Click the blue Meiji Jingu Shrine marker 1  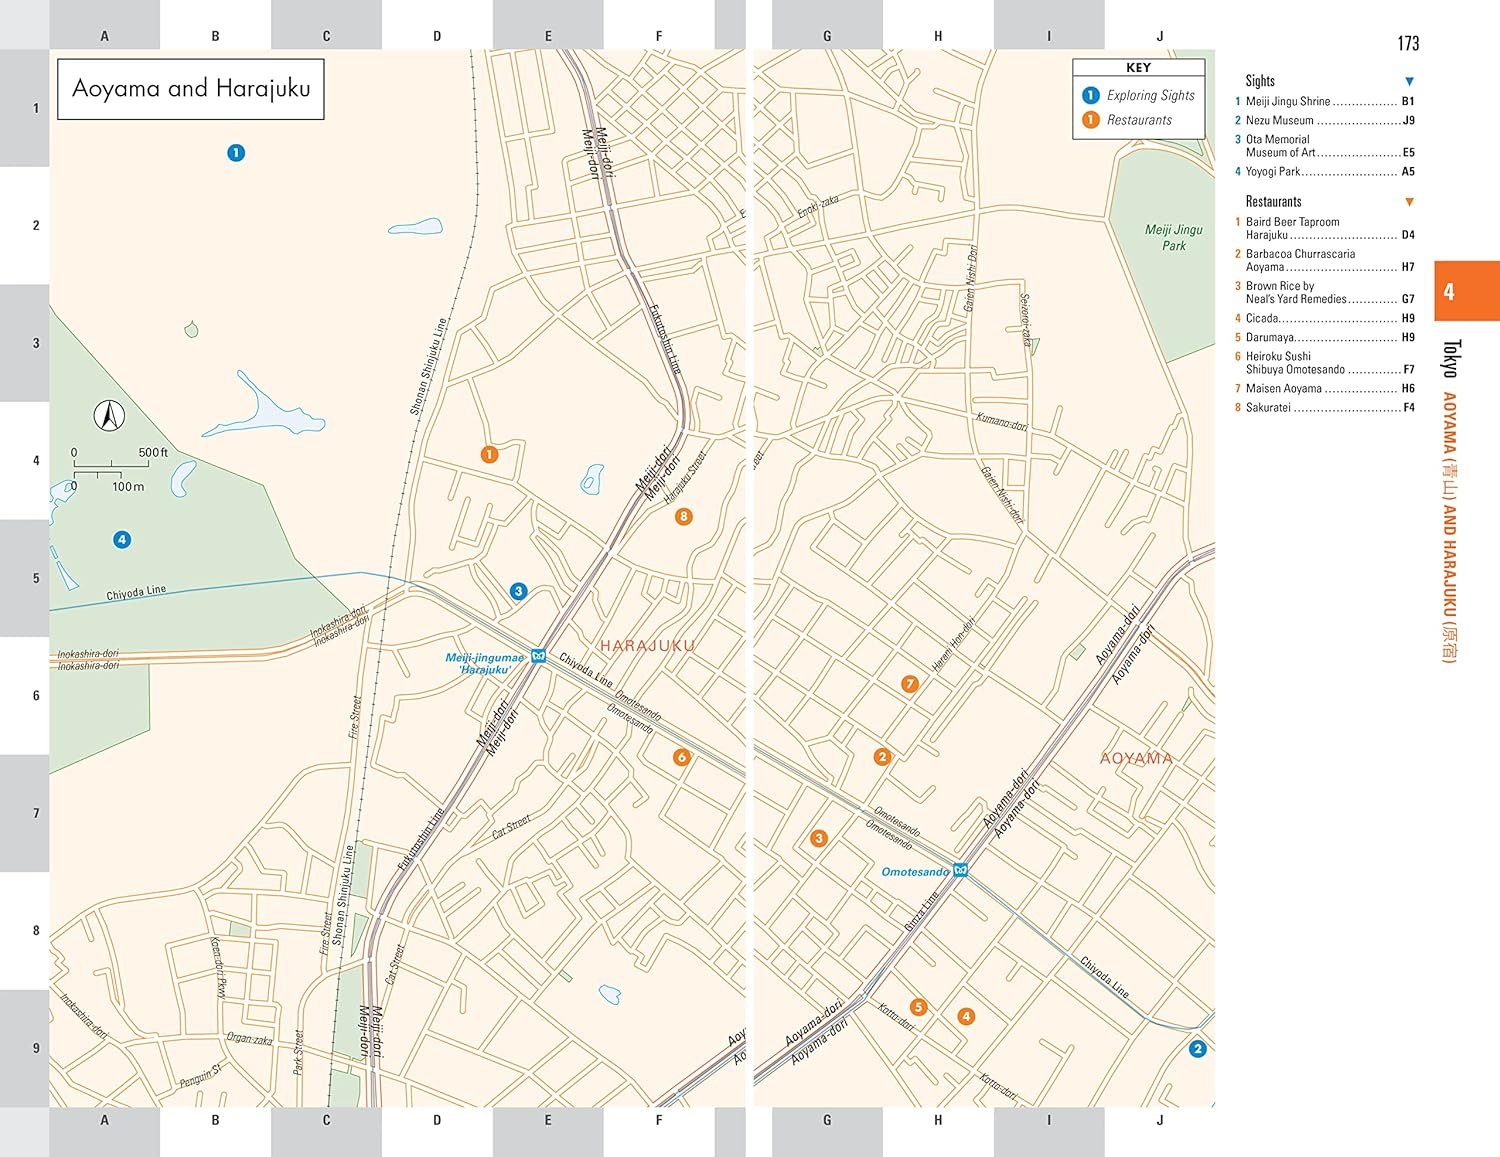point(236,153)
